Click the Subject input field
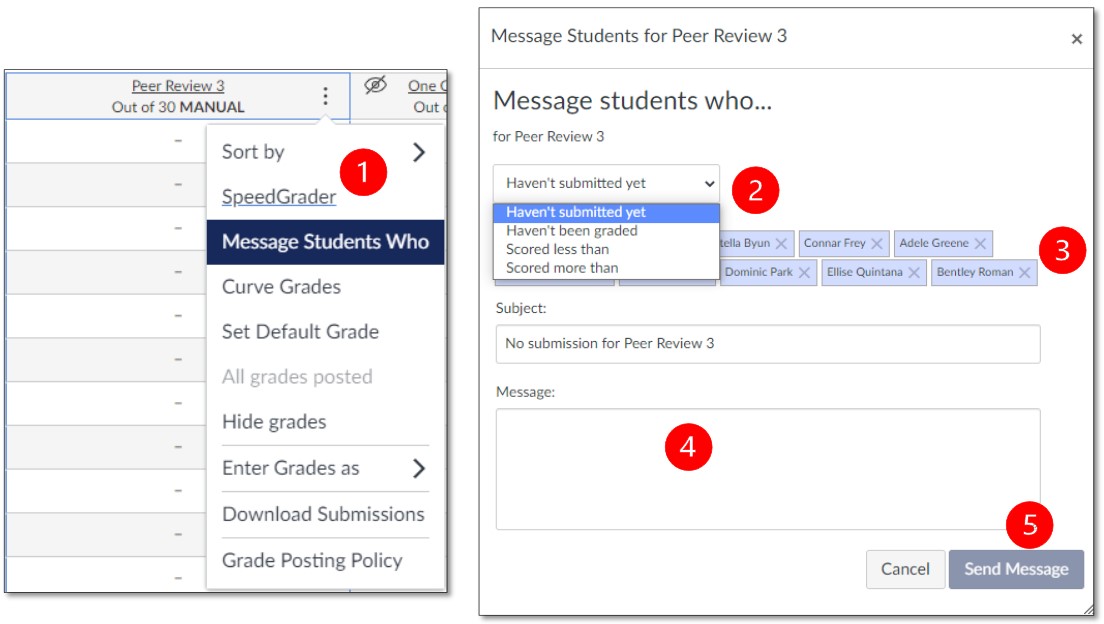The width and height of the screenshot is (1104, 624). (x=767, y=344)
